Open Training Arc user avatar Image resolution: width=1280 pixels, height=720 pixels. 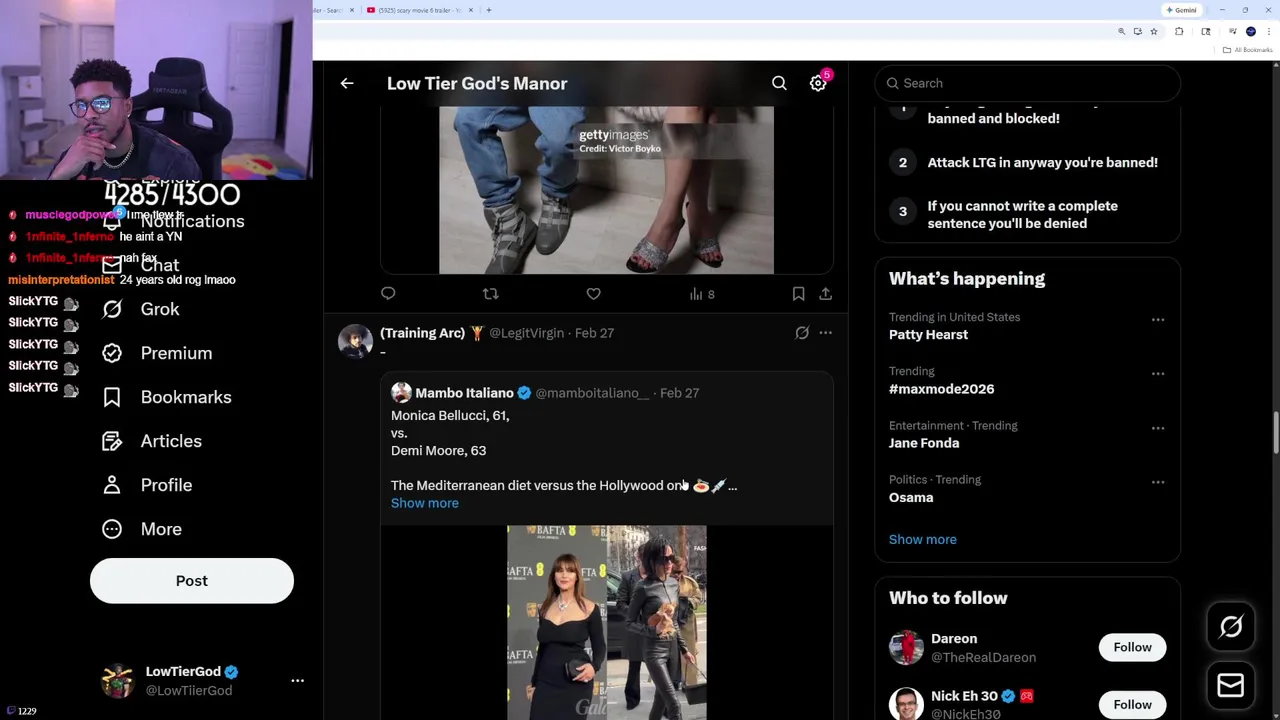[x=355, y=342]
